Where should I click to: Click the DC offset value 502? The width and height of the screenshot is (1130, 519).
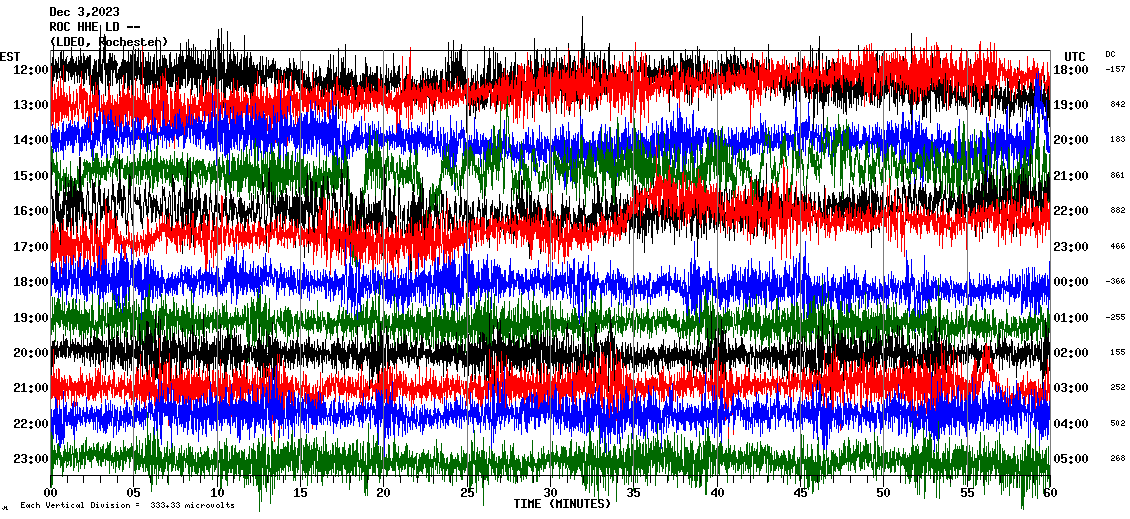pos(1117,423)
